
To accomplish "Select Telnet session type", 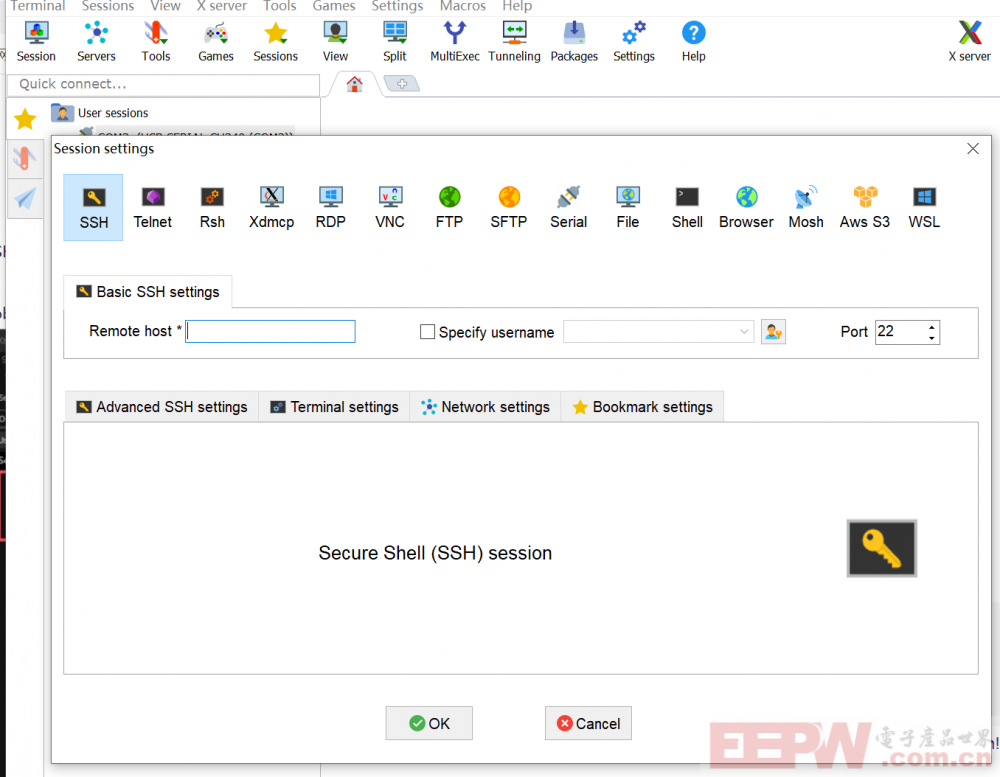I will coord(152,207).
